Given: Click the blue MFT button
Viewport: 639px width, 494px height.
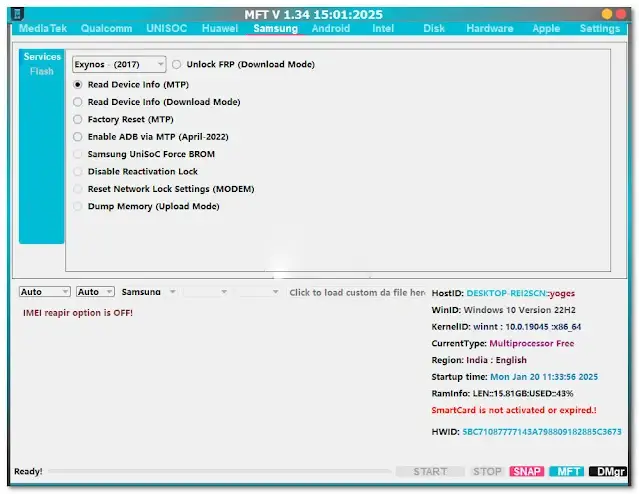Looking at the screenshot, I should tap(567, 472).
